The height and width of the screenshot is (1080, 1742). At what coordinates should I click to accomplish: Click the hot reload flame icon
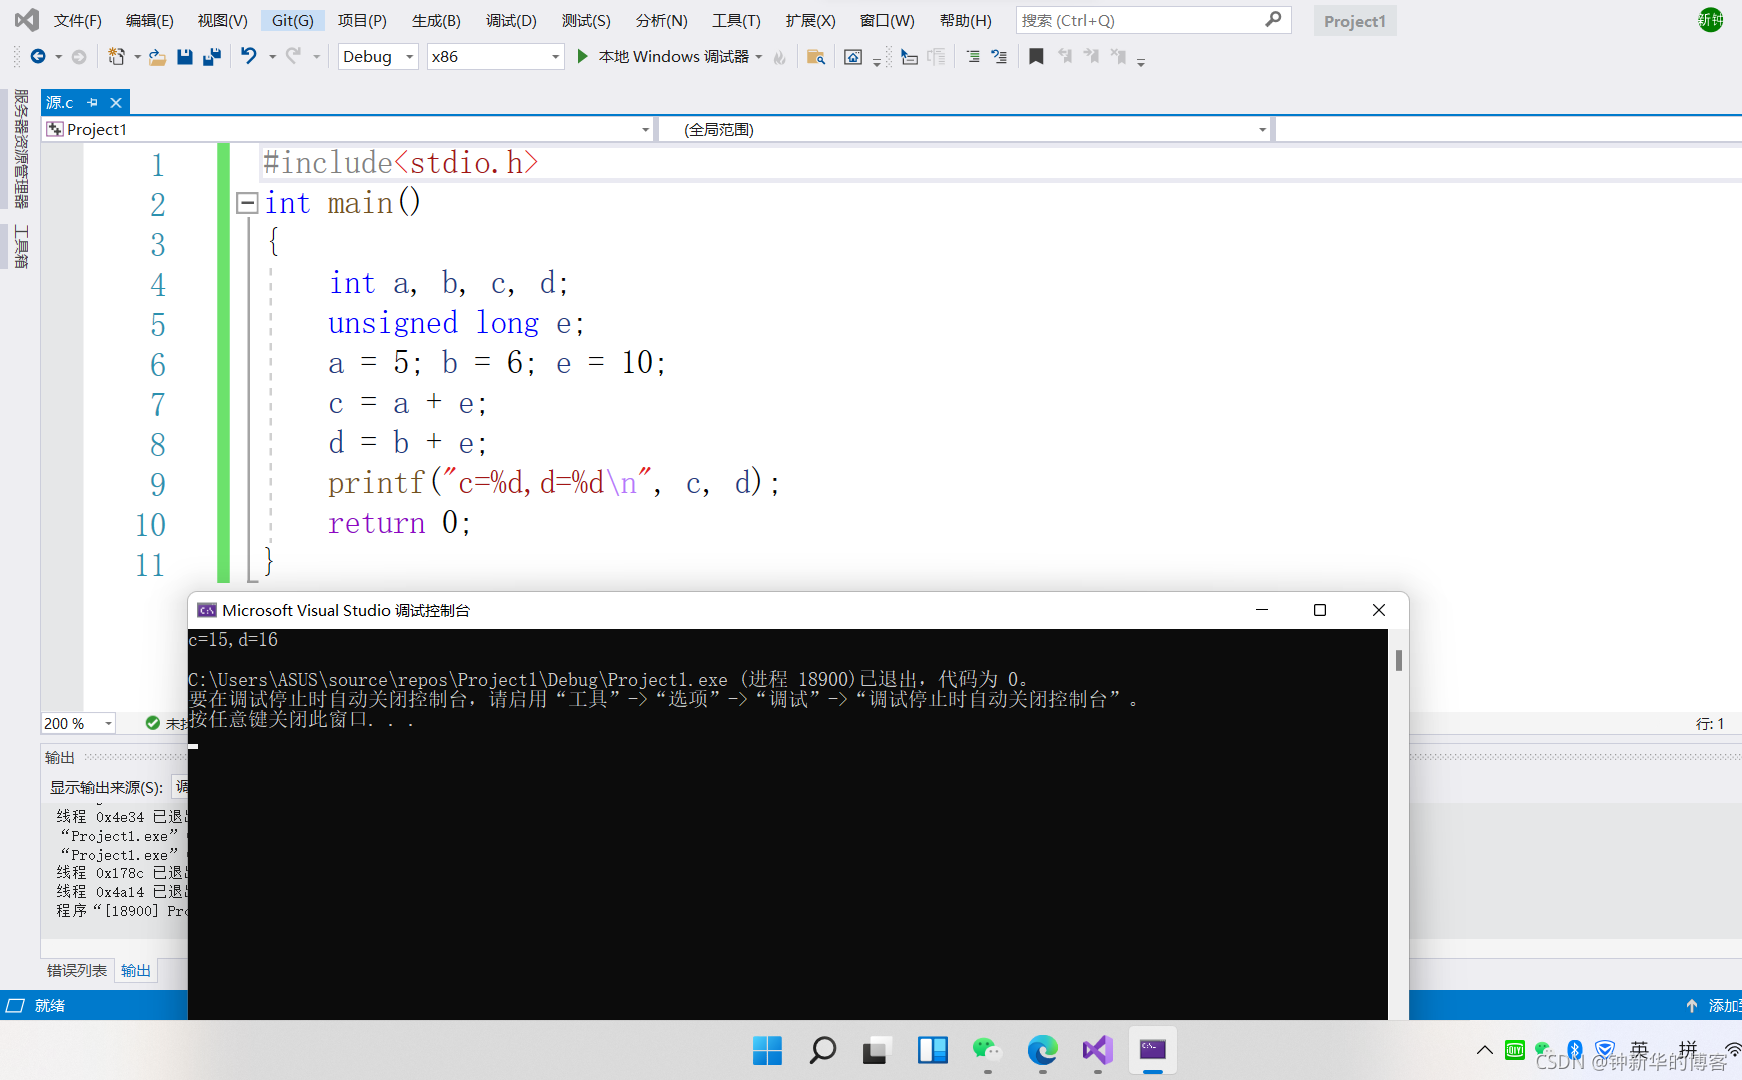780,57
